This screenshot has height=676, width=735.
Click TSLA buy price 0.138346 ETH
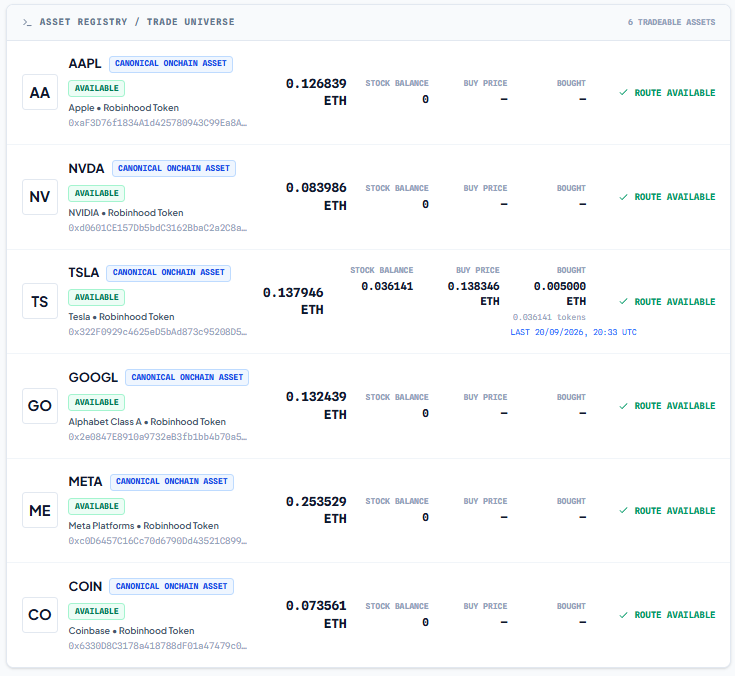coord(473,293)
